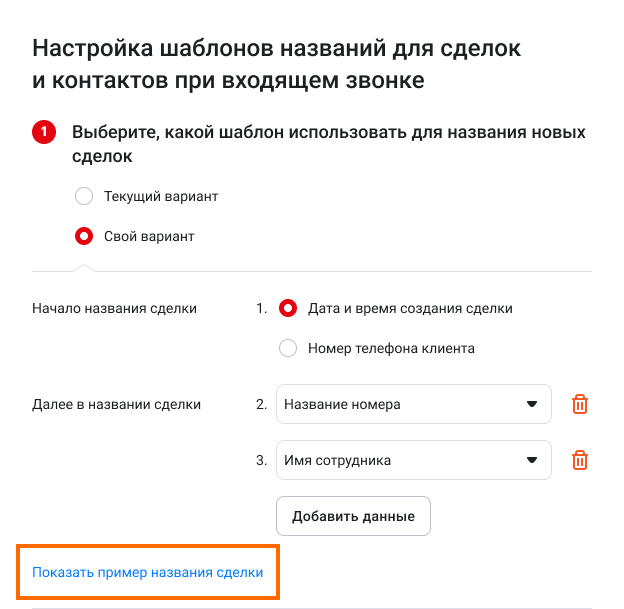Click the number "3." before second dropdown

(261, 461)
